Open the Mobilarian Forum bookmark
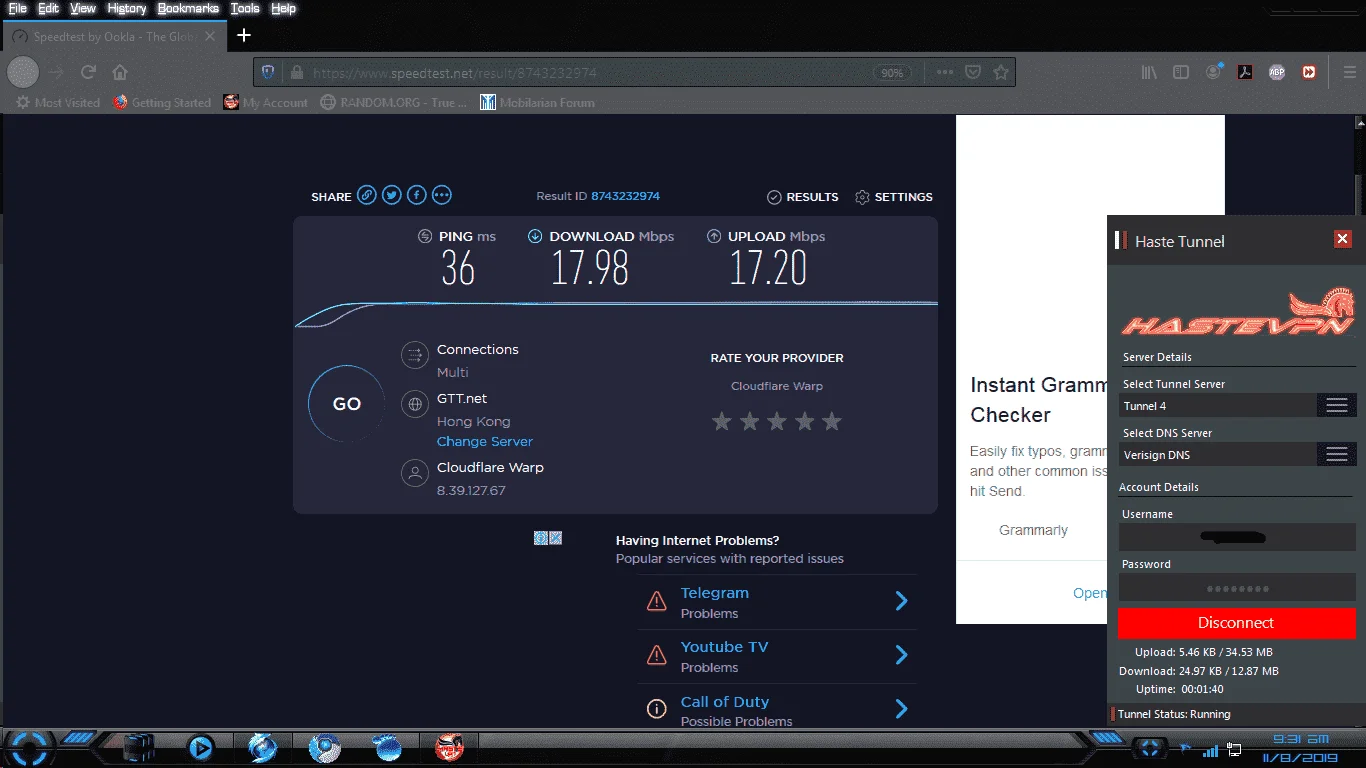The width and height of the screenshot is (1366, 768). (x=537, y=102)
